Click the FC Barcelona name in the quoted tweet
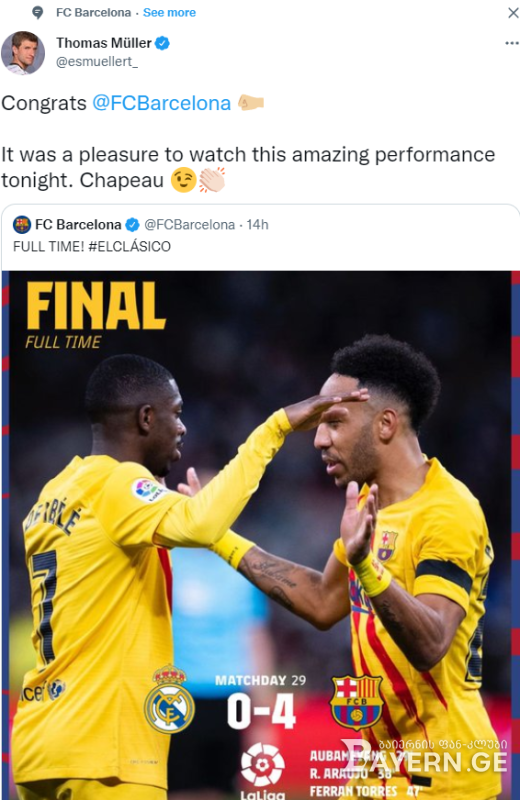The height and width of the screenshot is (800, 520). point(78,224)
